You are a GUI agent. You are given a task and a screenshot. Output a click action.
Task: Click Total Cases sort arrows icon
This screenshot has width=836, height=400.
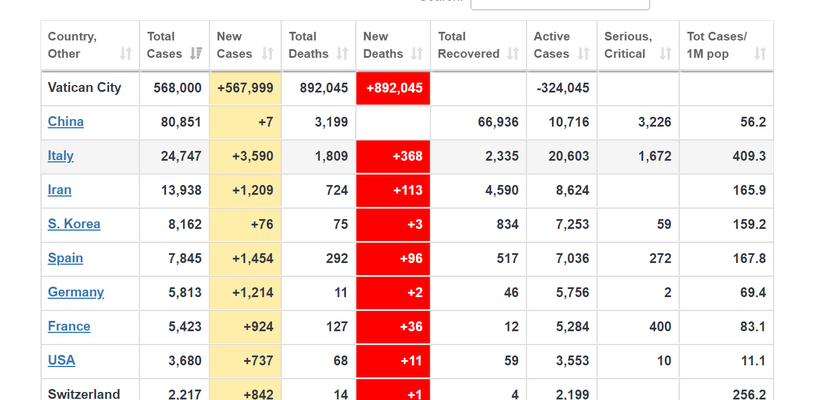click(x=196, y=53)
